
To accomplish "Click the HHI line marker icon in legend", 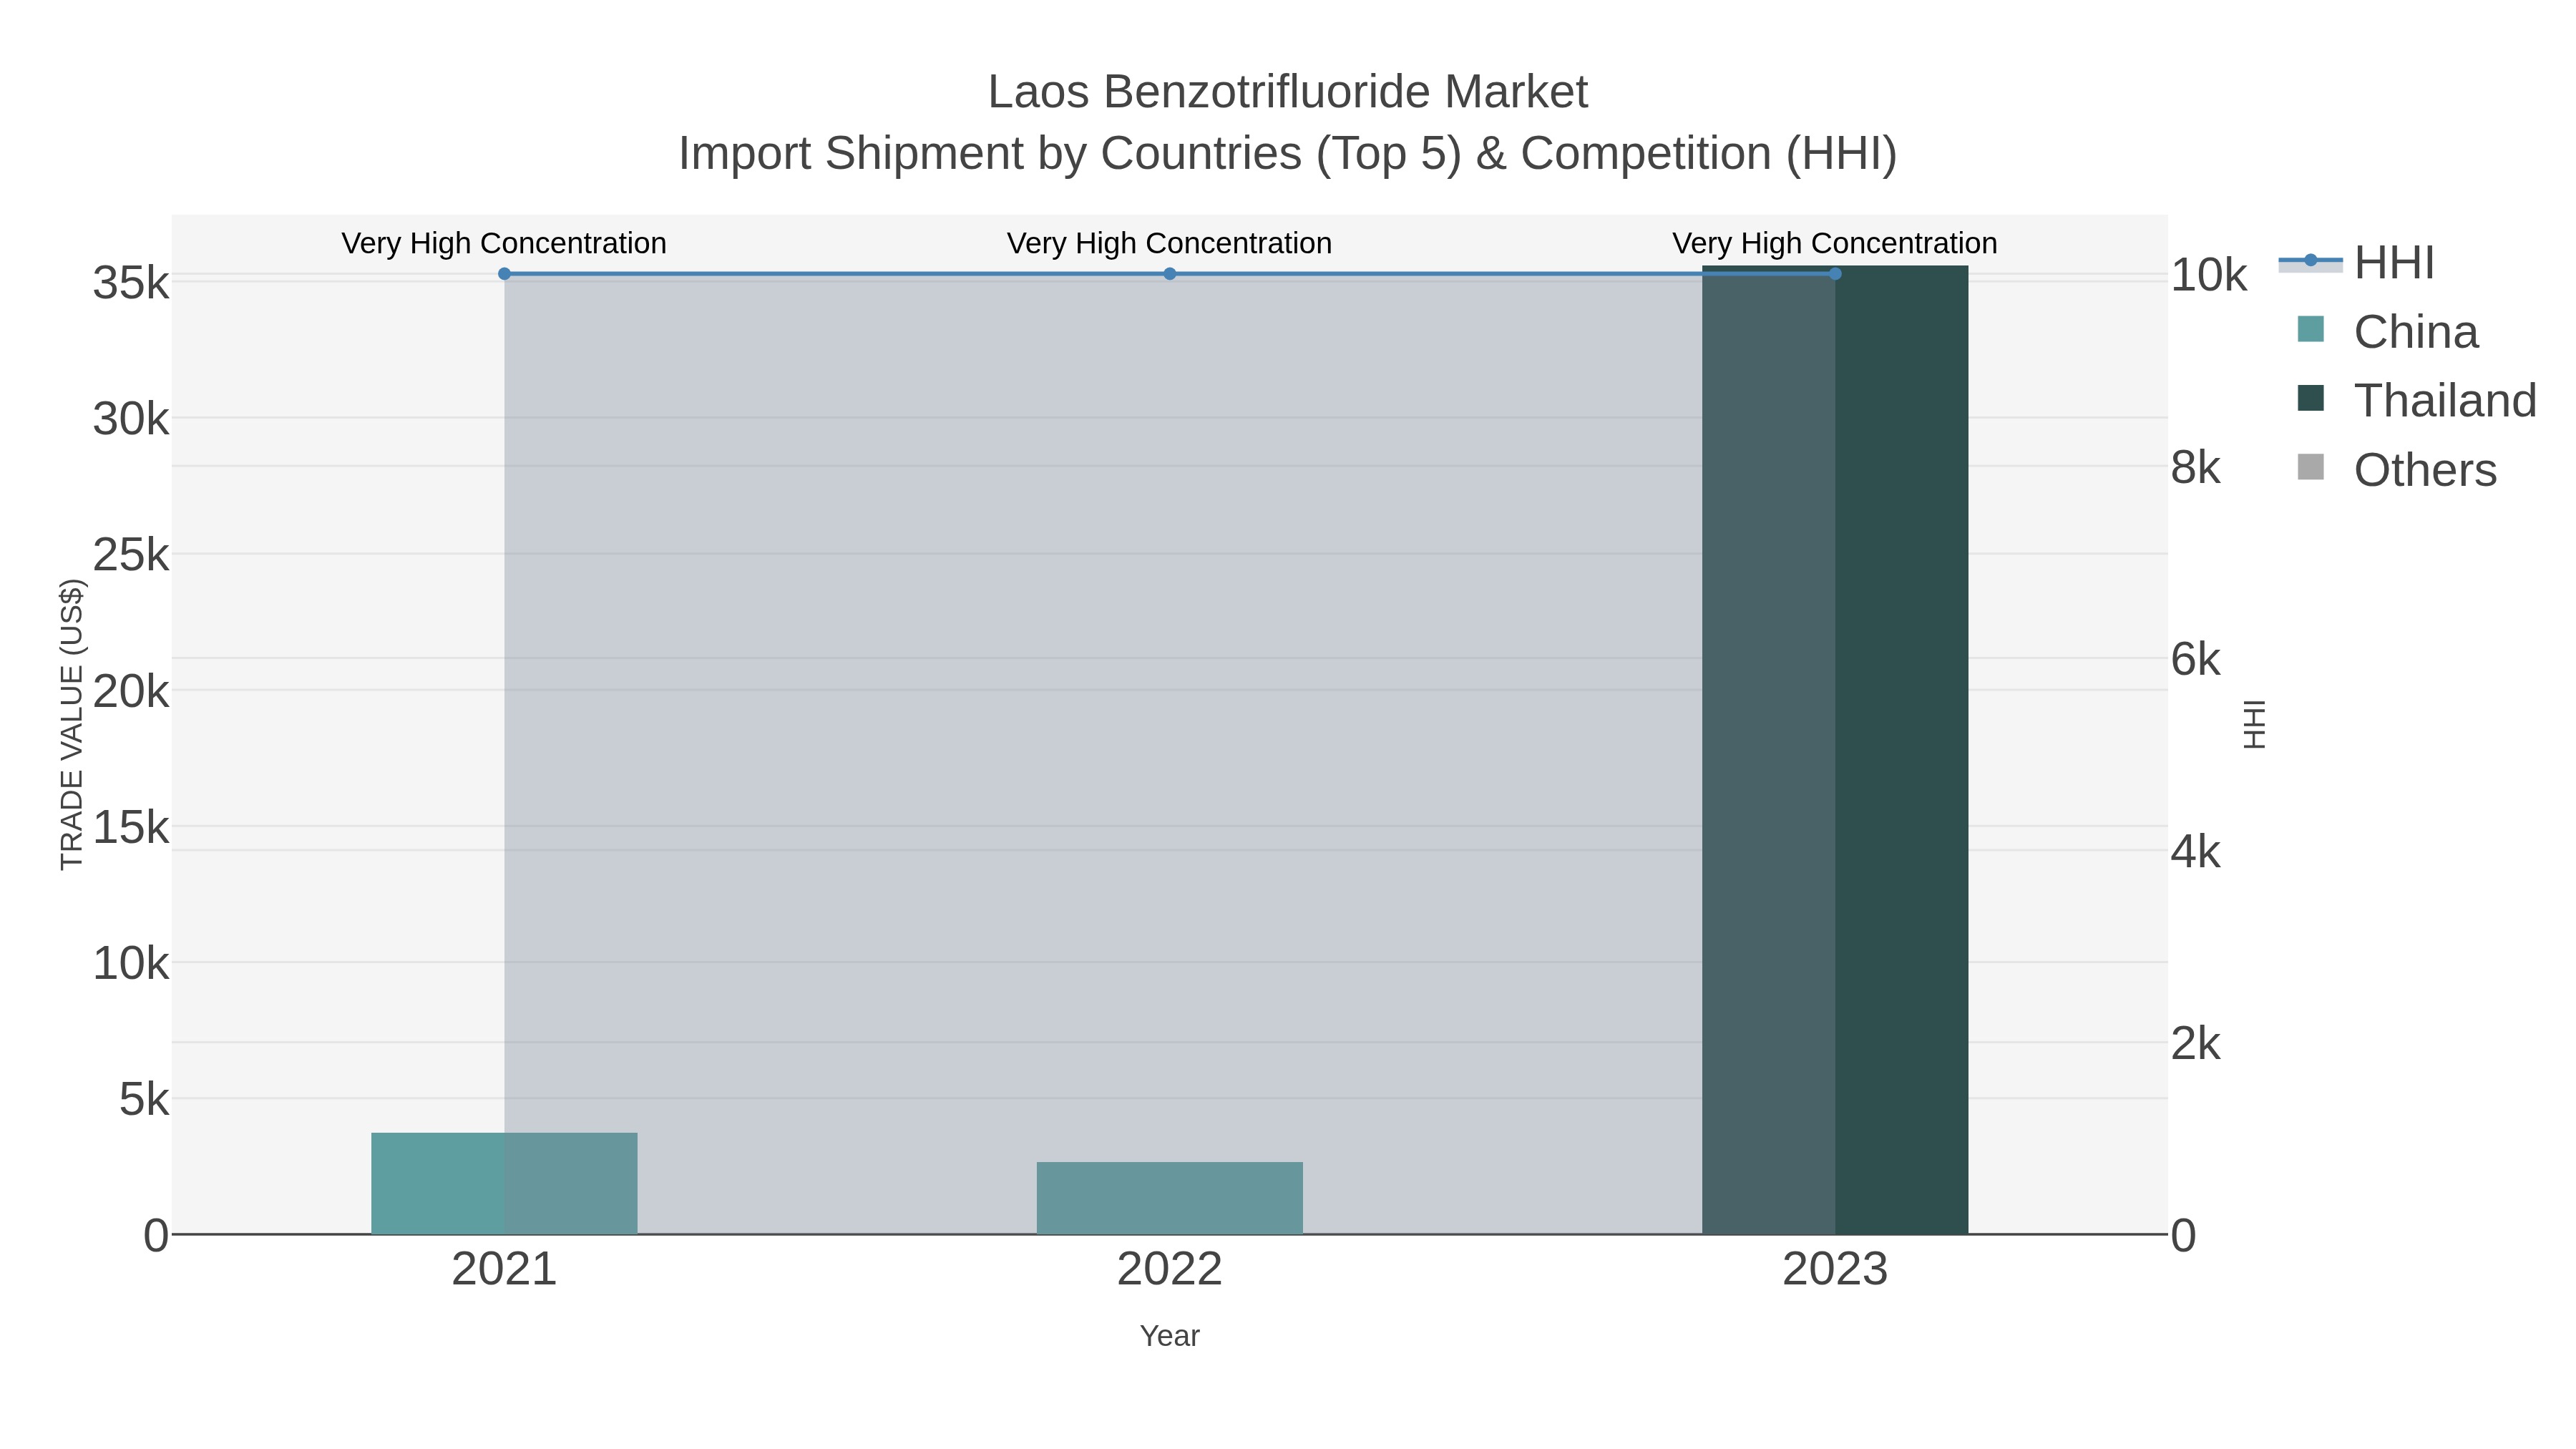I will (2310, 261).
